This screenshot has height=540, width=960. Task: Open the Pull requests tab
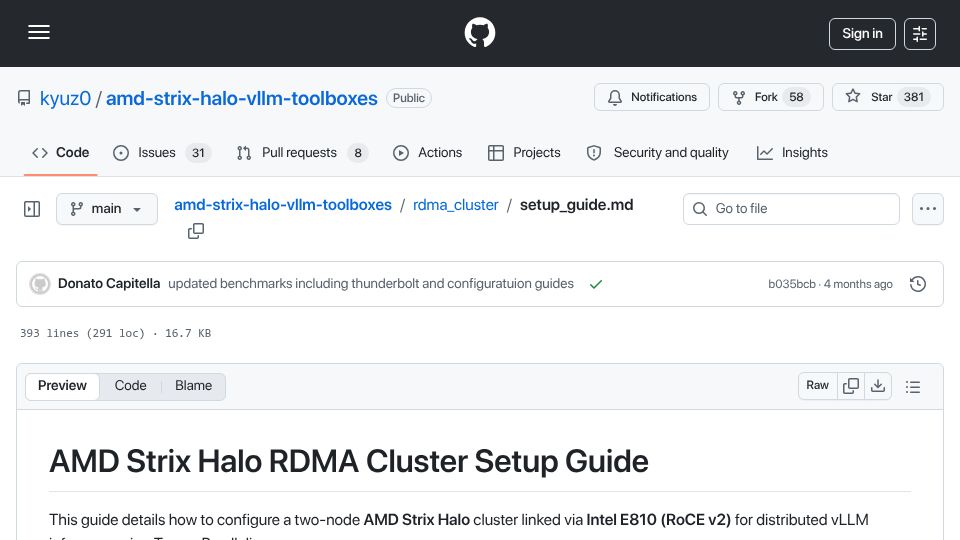point(302,152)
